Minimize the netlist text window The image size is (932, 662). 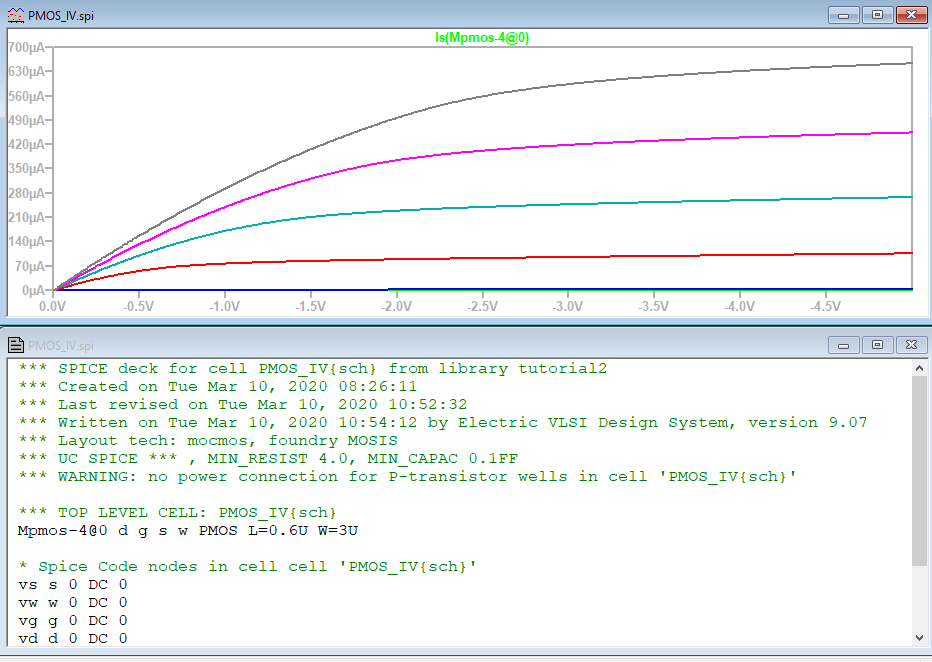point(845,344)
